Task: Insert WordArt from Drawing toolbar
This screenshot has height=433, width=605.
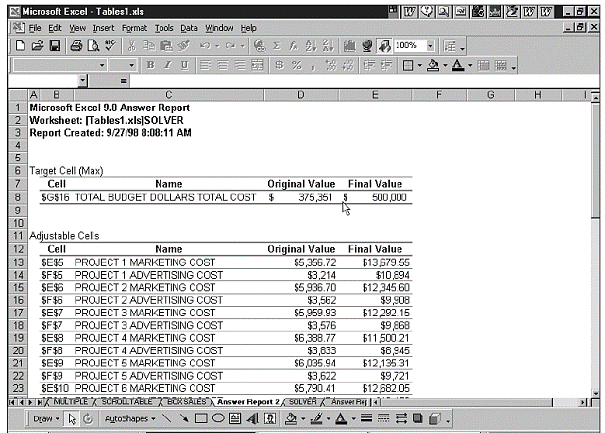Action: coord(252,418)
